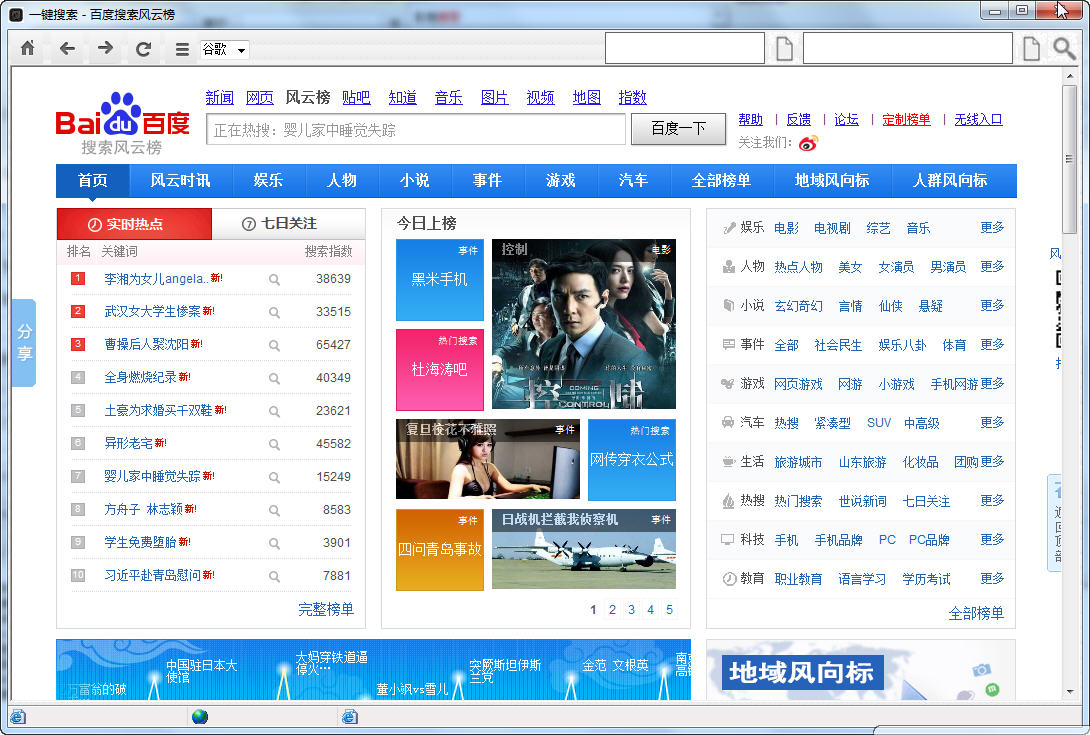Image resolution: width=1090 pixels, height=735 pixels.
Task: Click the forward arrow navigation icon
Action: 105,49
